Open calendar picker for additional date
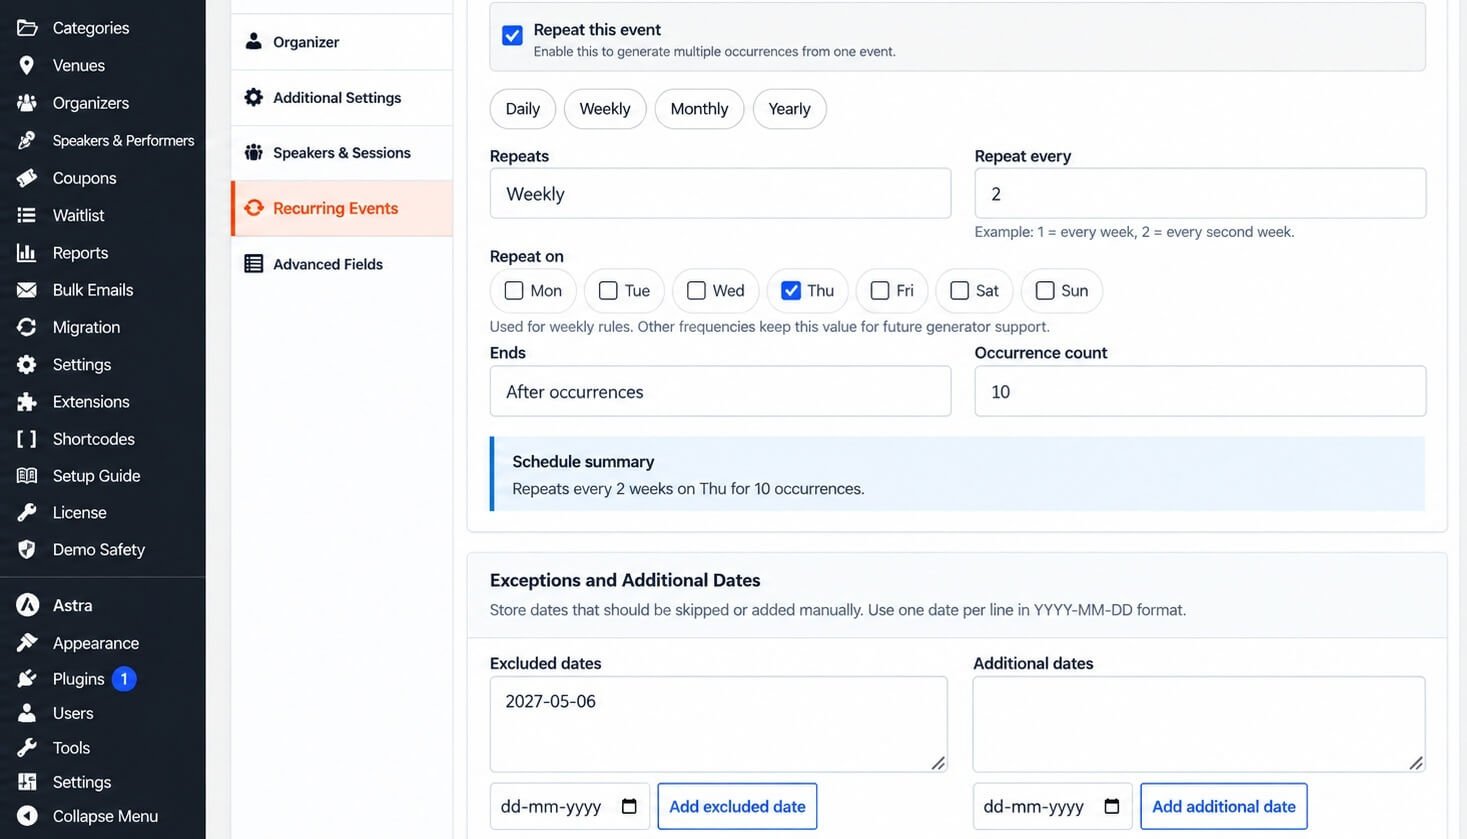 pos(1112,806)
